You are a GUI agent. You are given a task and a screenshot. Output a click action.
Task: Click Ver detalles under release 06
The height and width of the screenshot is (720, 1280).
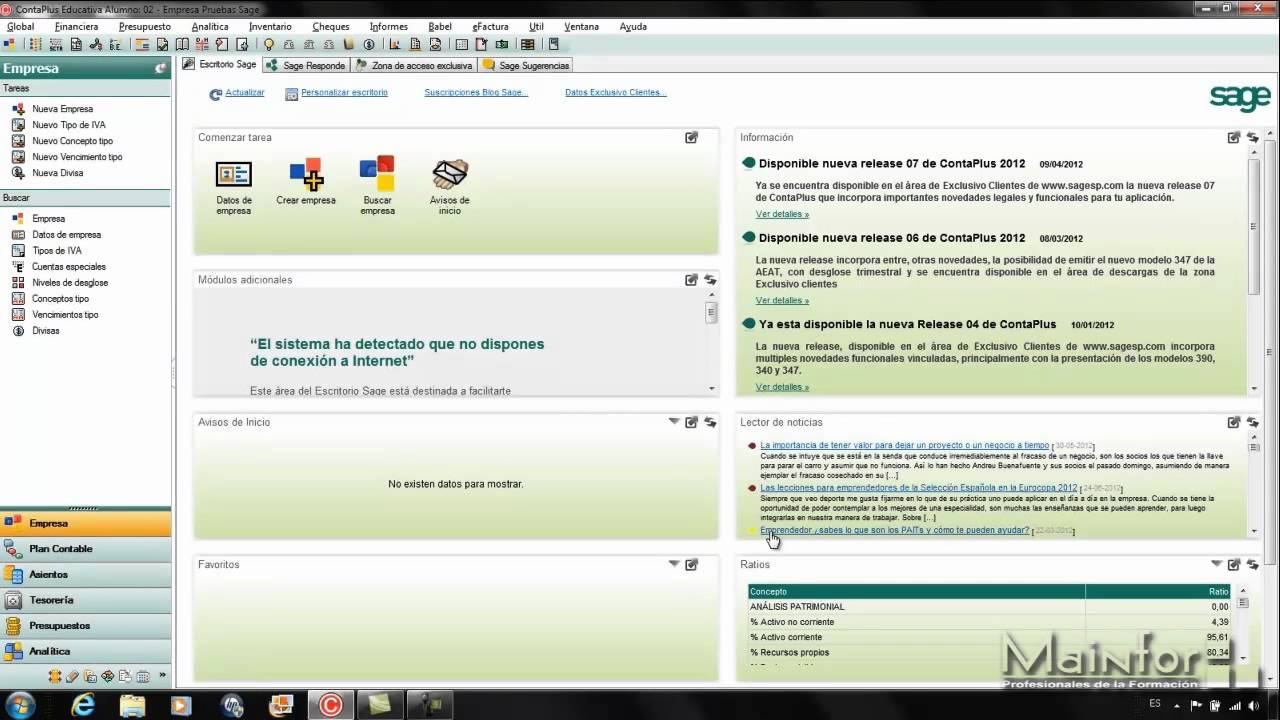(782, 300)
